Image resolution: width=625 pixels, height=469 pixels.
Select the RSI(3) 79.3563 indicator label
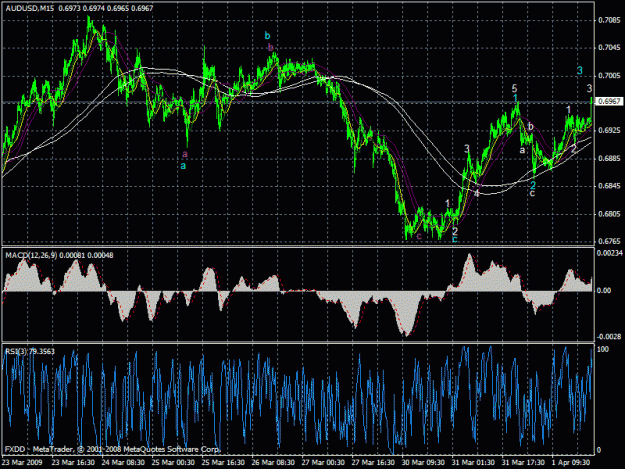[30, 351]
